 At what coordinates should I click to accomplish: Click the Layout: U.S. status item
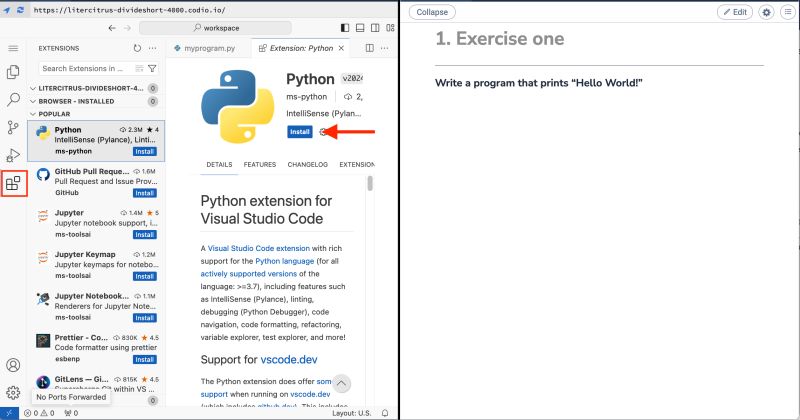tap(352, 413)
